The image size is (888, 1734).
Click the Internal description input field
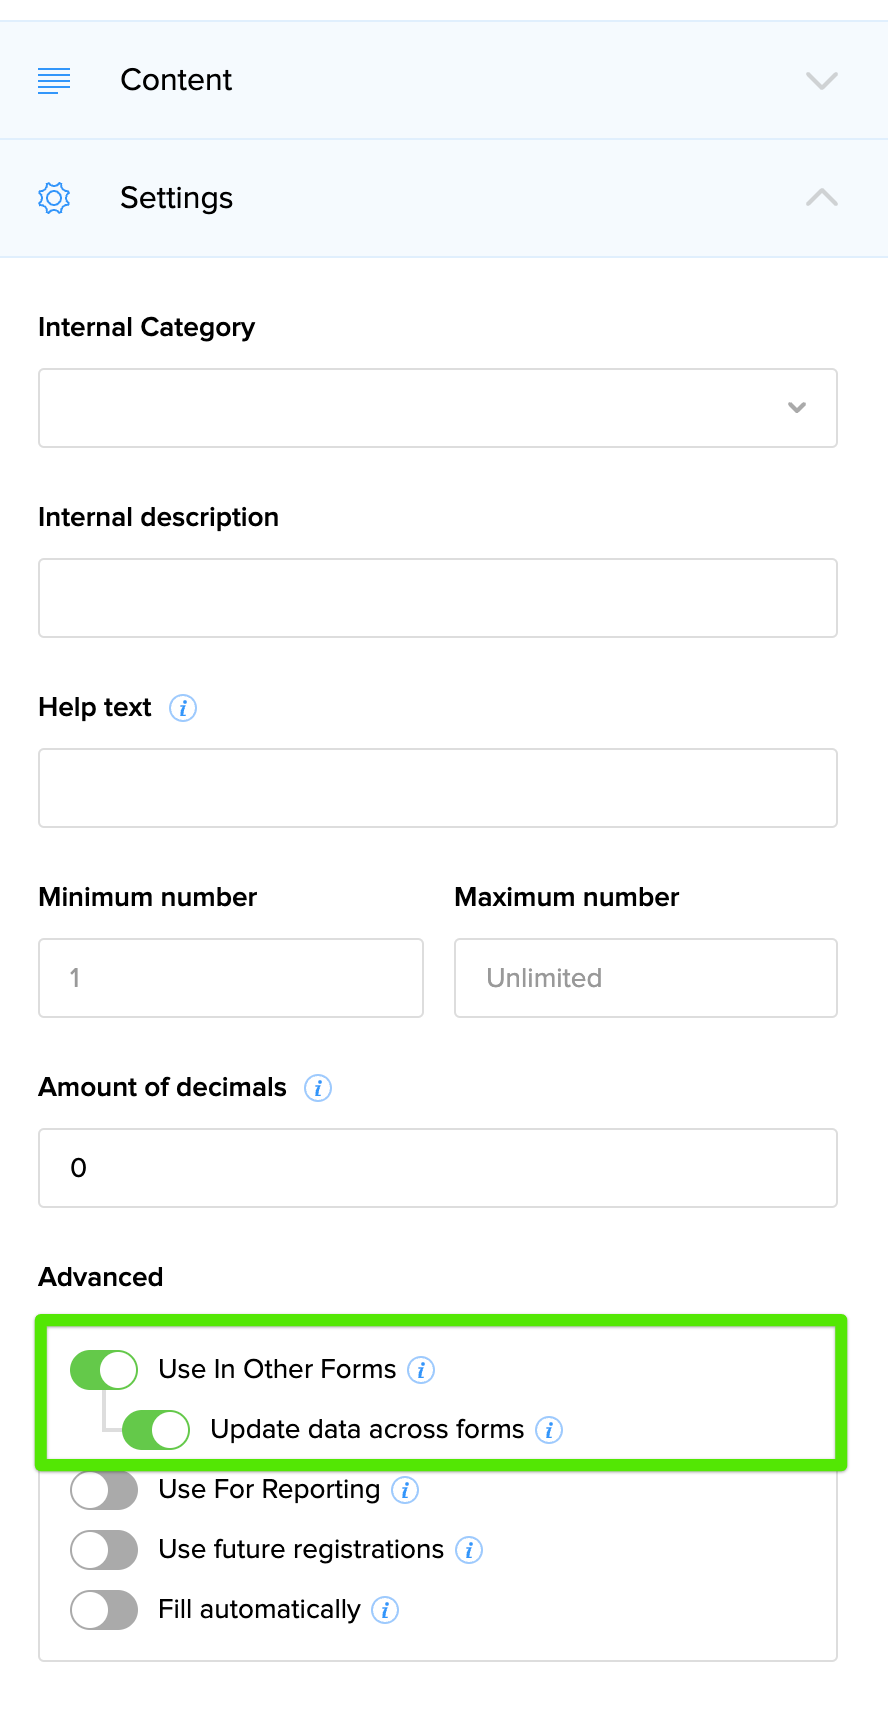pos(438,598)
